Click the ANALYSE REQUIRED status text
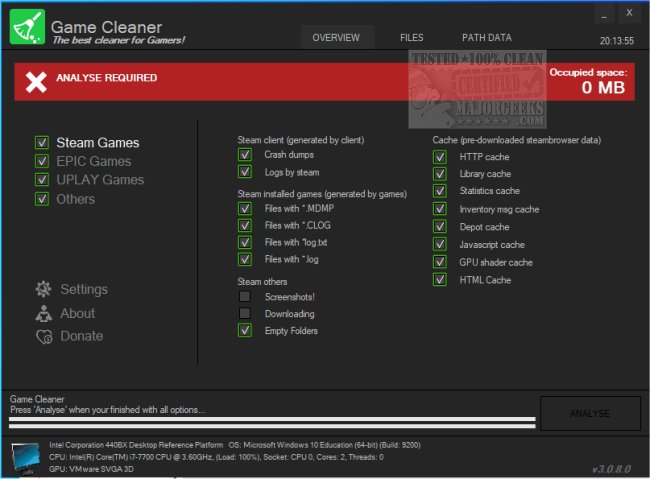This screenshot has width=650, height=479. click(x=107, y=78)
